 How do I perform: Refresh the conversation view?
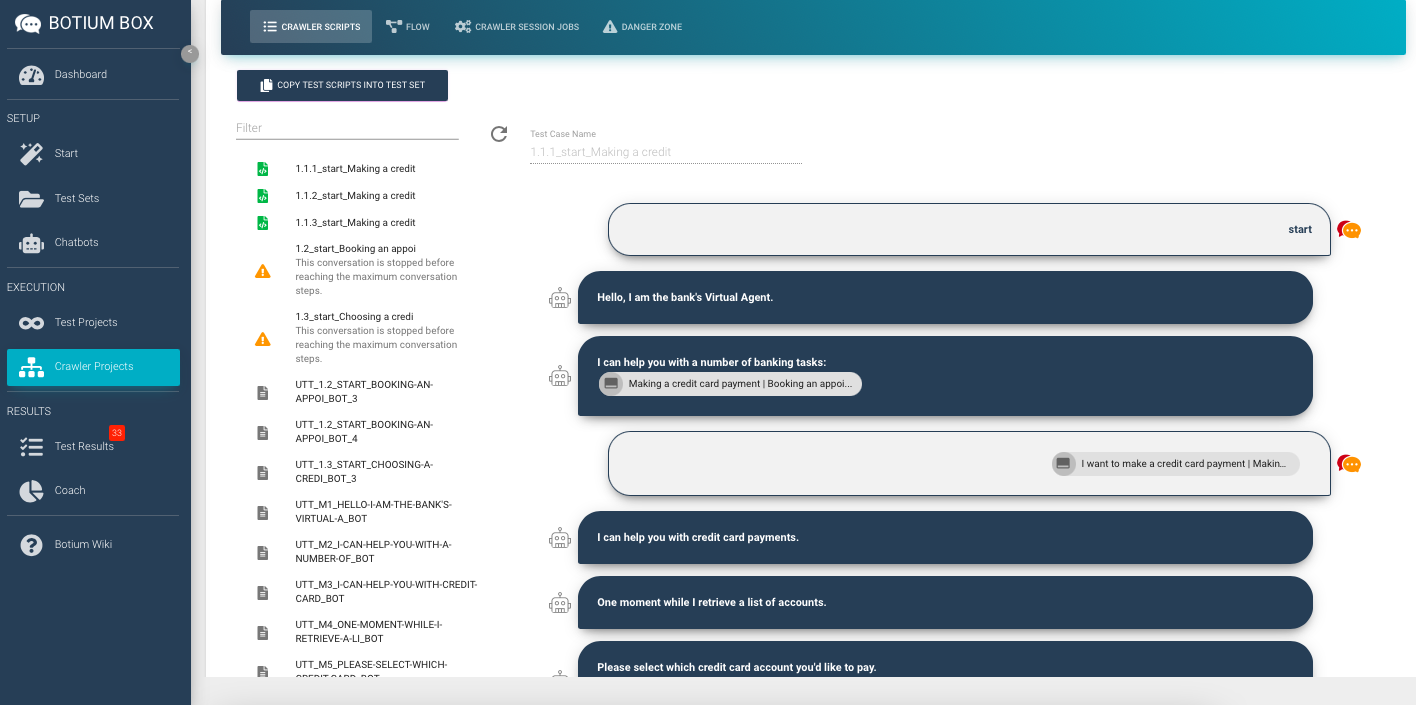(498, 133)
